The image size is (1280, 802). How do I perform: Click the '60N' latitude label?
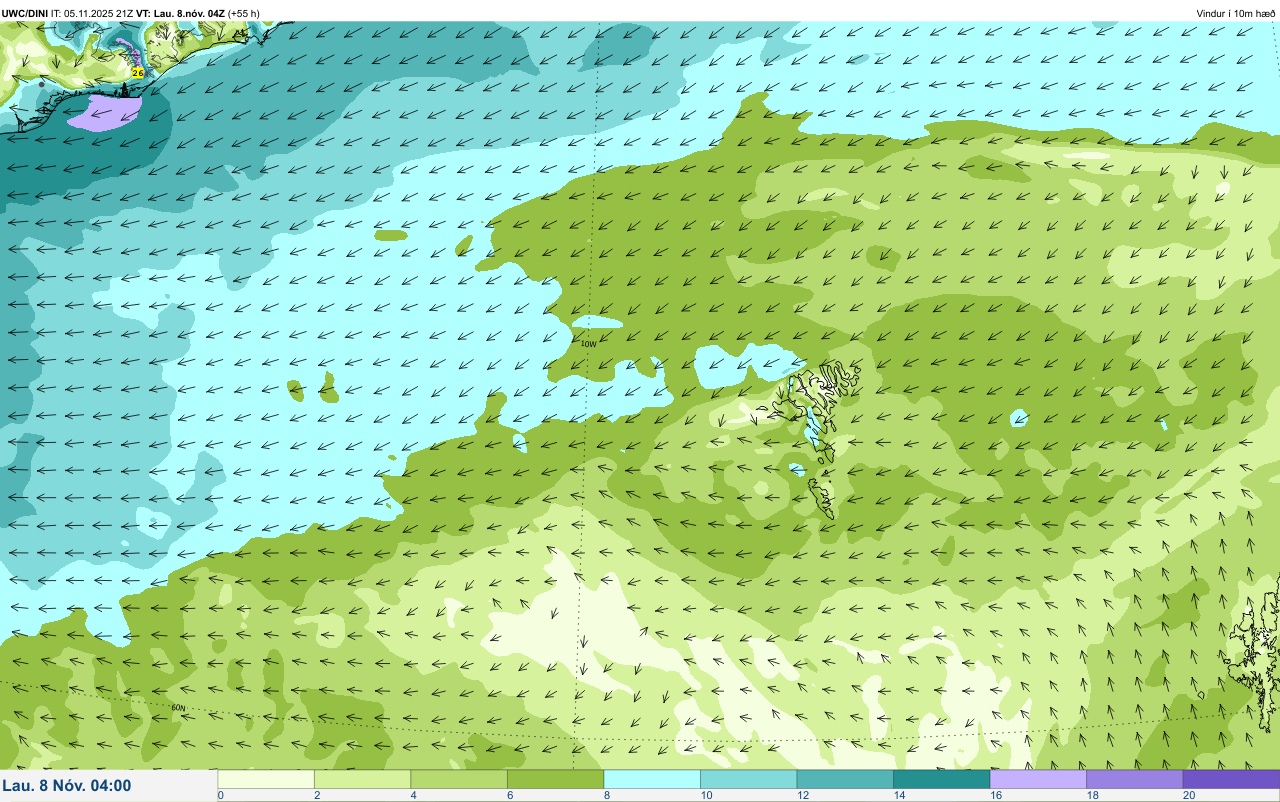pos(179,708)
